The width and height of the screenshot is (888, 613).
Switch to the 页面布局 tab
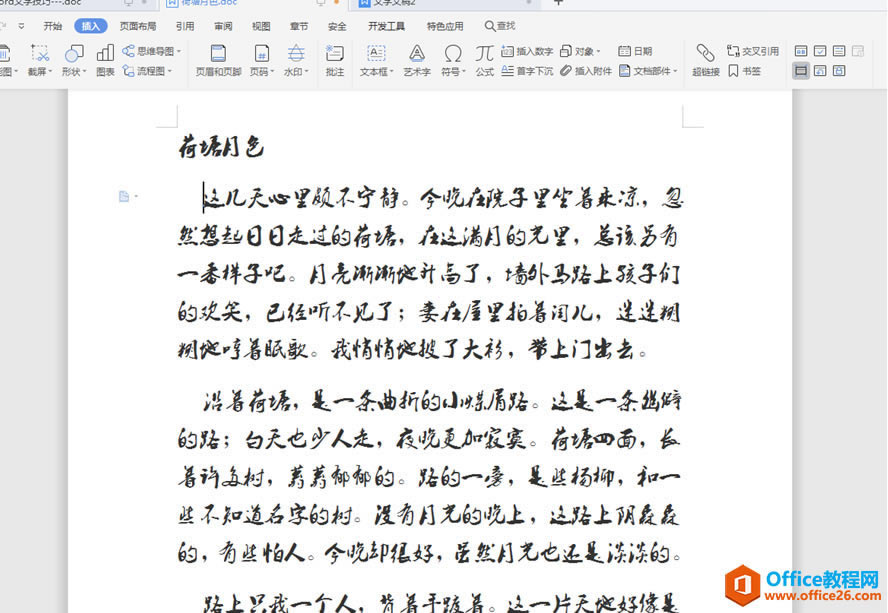[x=138, y=26]
